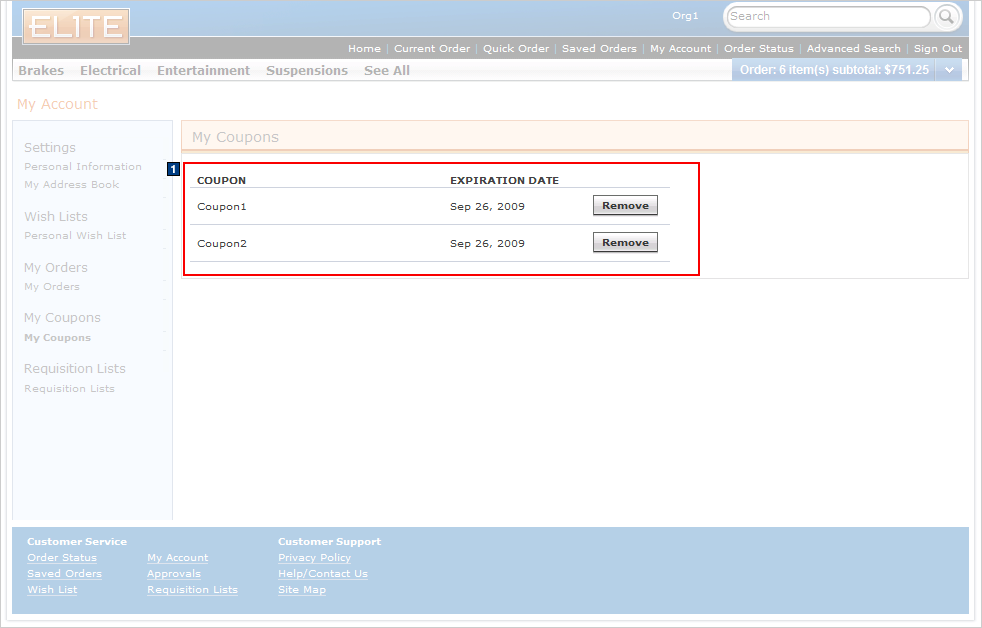Screen dimensions: 982x628
Task: Open the Home menu link
Action: click(364, 48)
